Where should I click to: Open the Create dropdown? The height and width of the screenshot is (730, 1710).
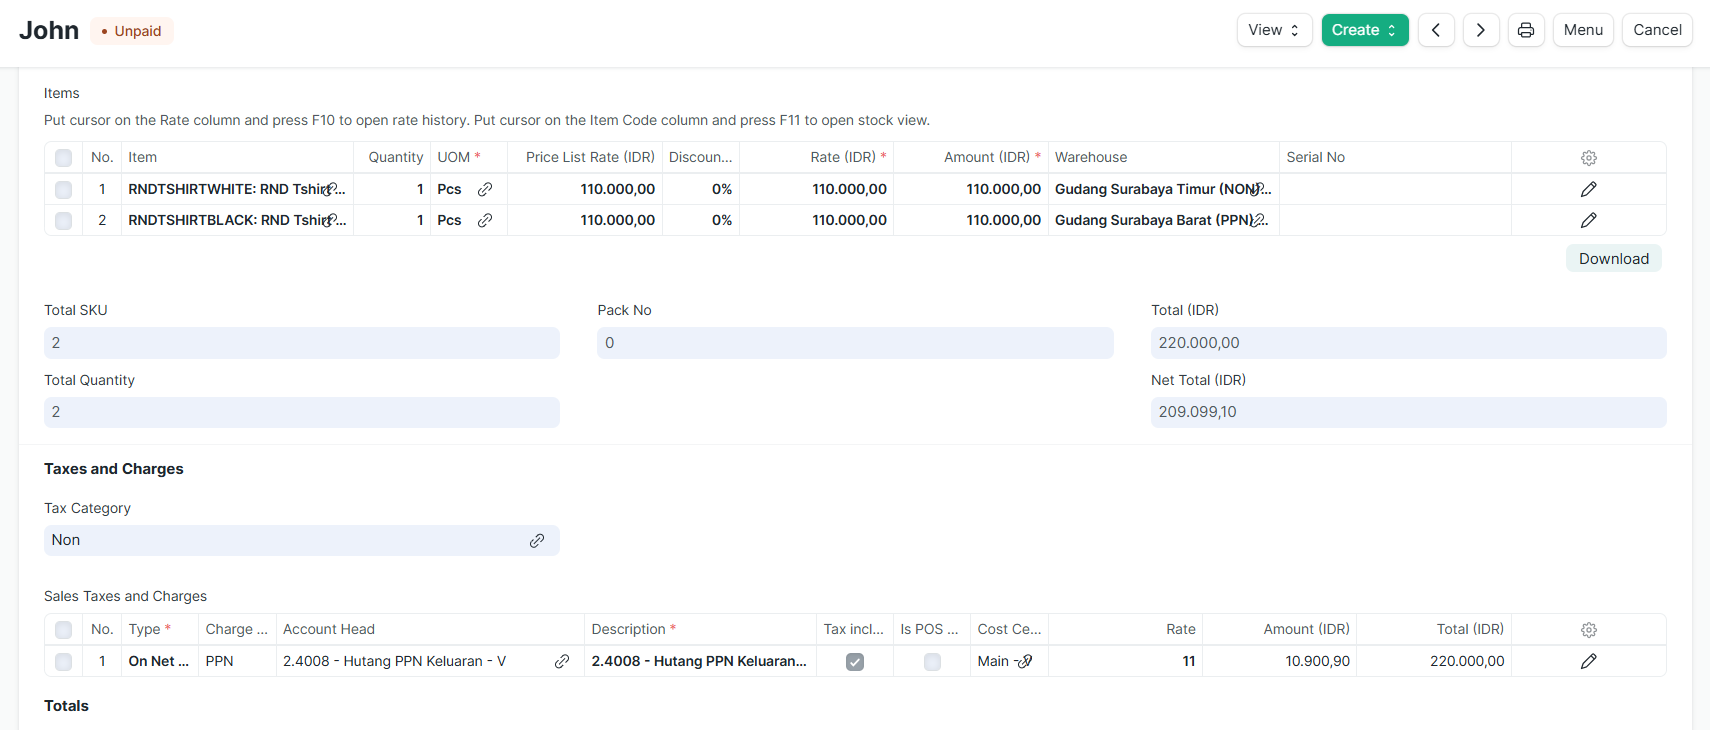[1365, 30]
